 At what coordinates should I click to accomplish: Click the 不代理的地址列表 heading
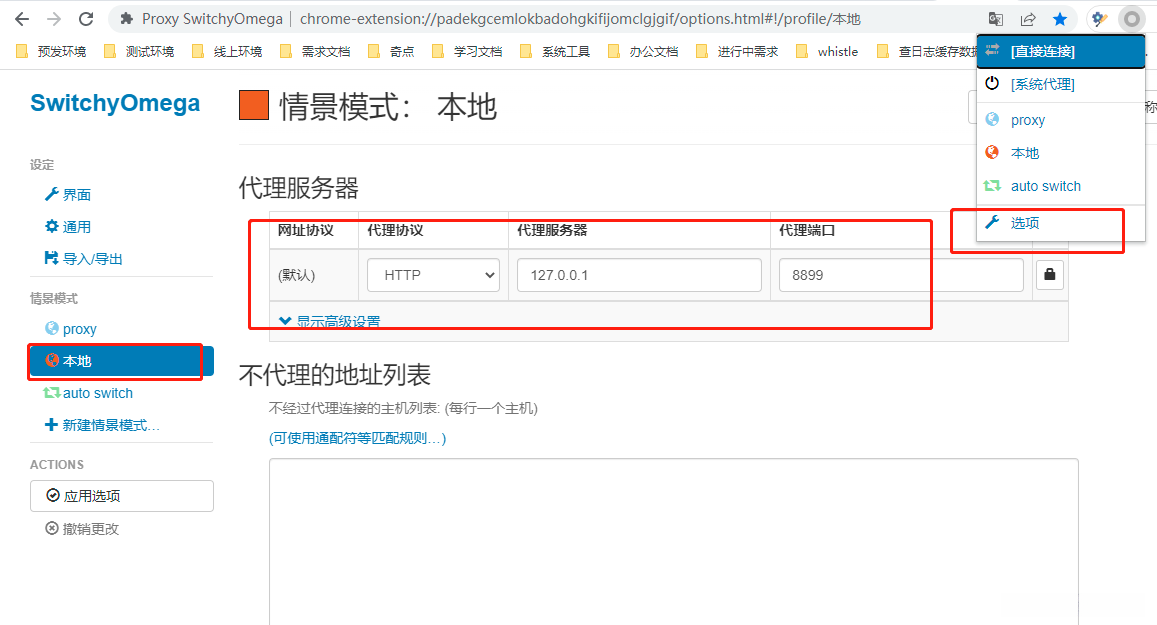coord(334,375)
